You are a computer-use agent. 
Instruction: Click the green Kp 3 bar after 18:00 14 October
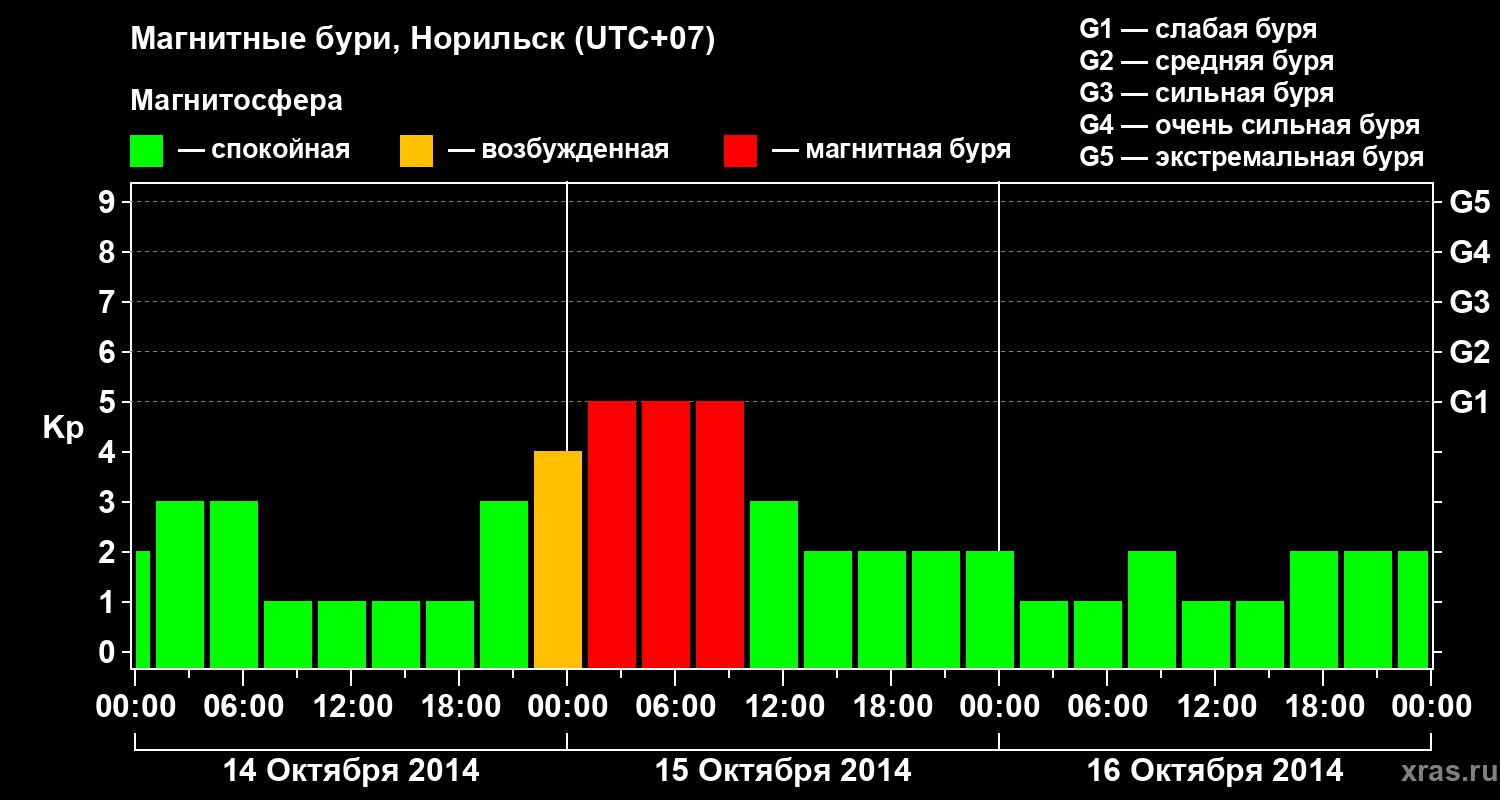[x=504, y=585]
